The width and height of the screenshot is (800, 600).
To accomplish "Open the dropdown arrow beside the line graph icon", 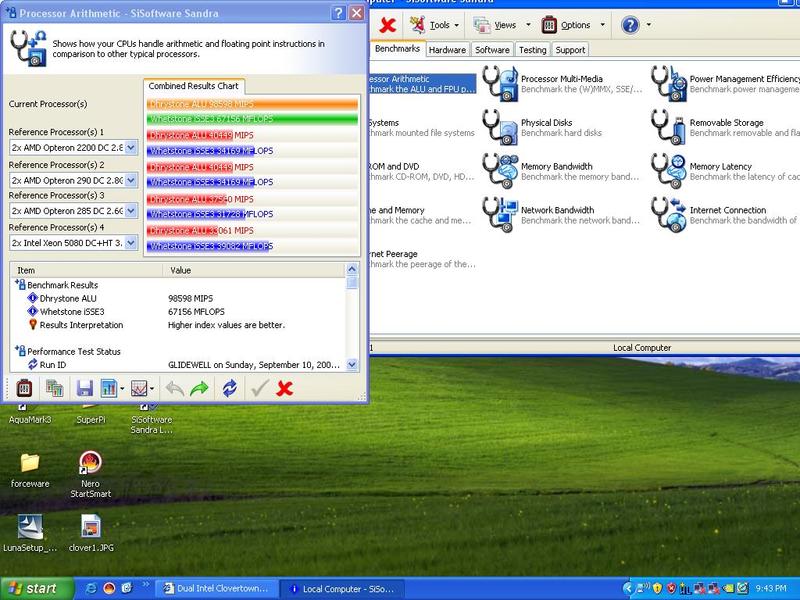I will click(x=153, y=389).
